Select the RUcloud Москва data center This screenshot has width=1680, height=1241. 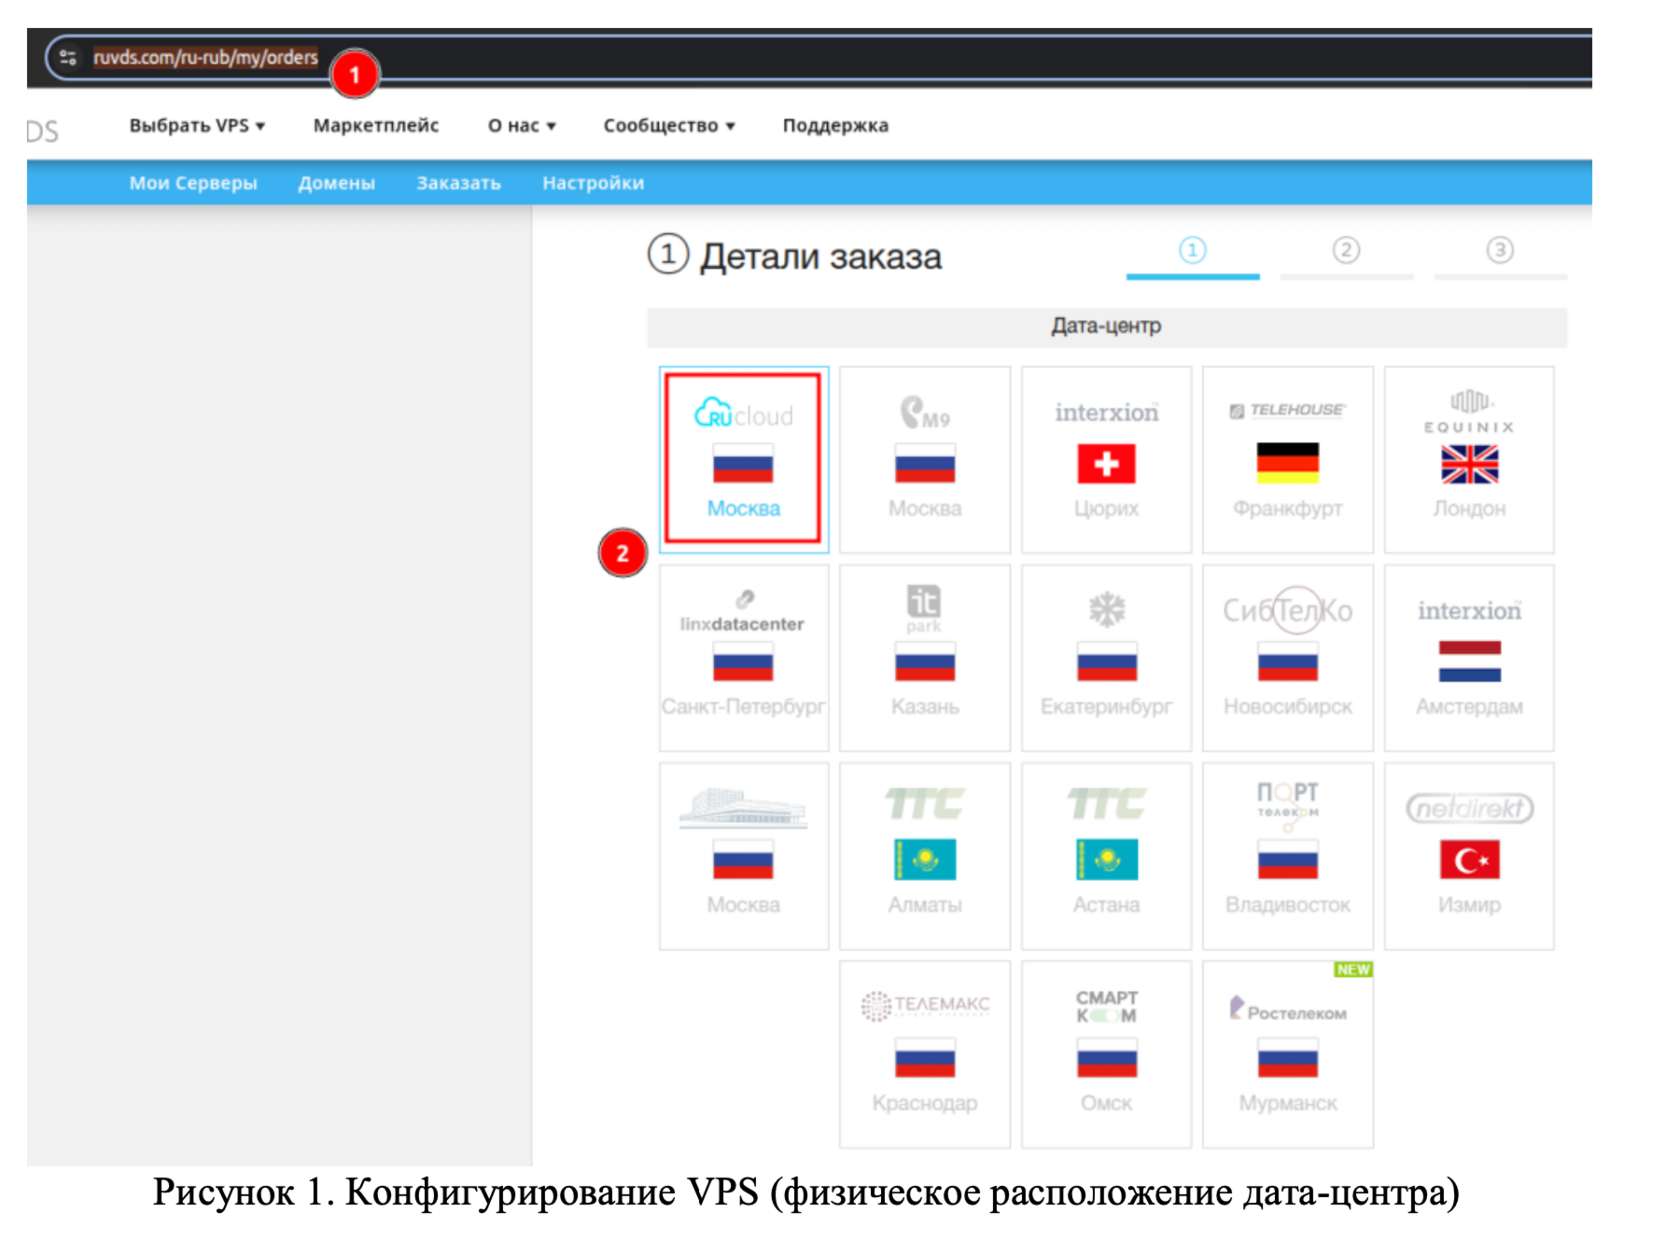[x=743, y=459]
